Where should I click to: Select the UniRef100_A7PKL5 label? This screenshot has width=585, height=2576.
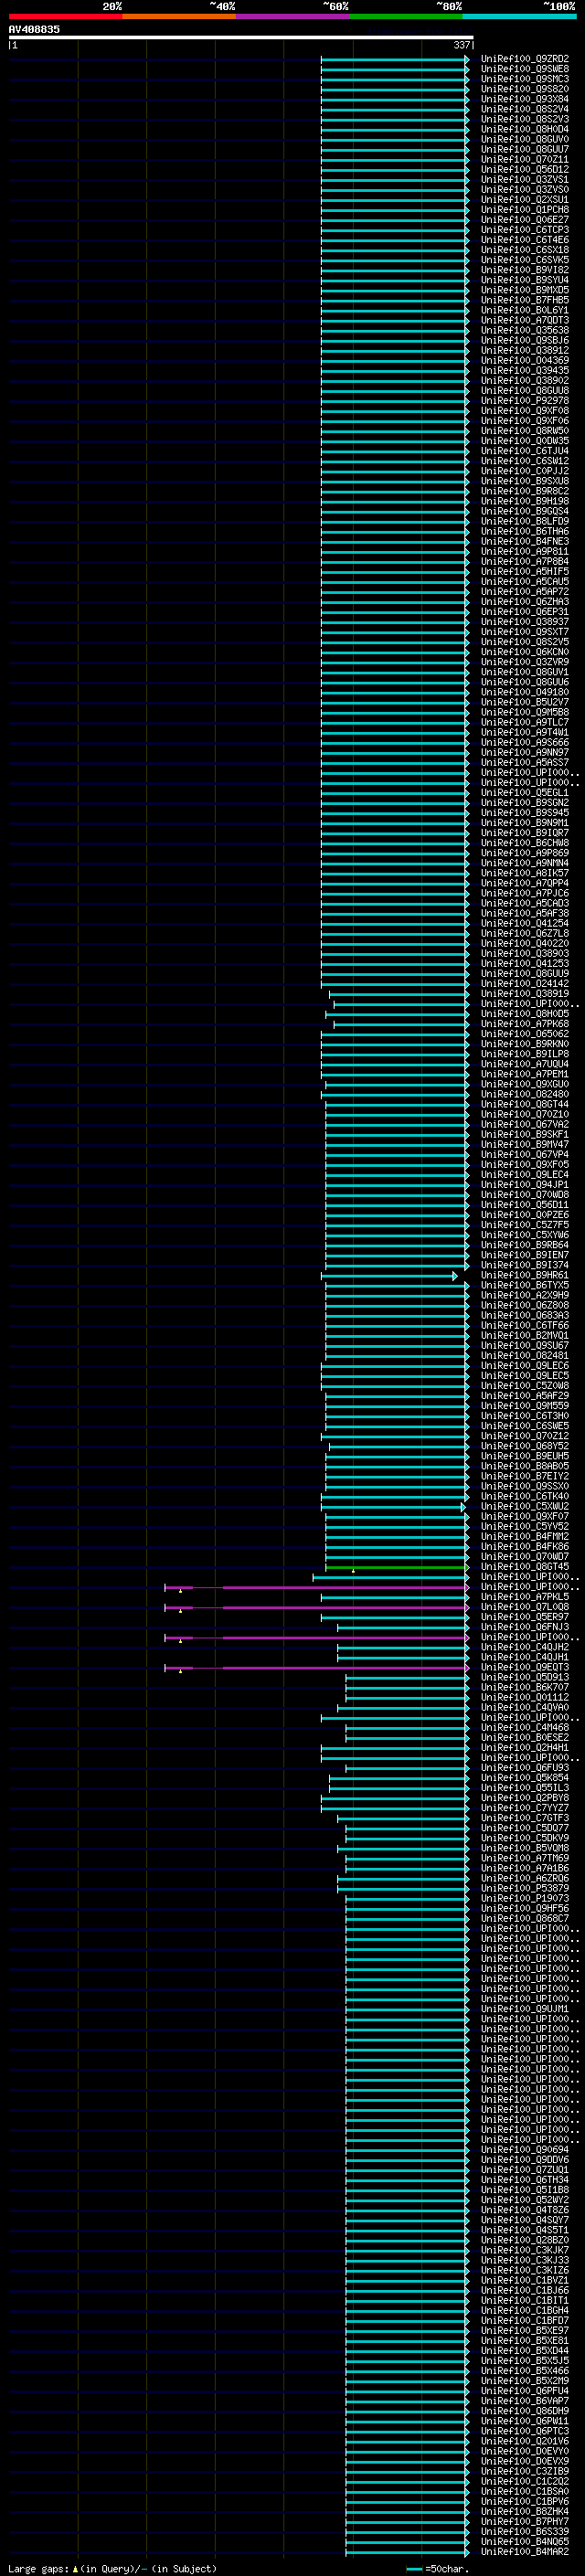(x=524, y=1598)
